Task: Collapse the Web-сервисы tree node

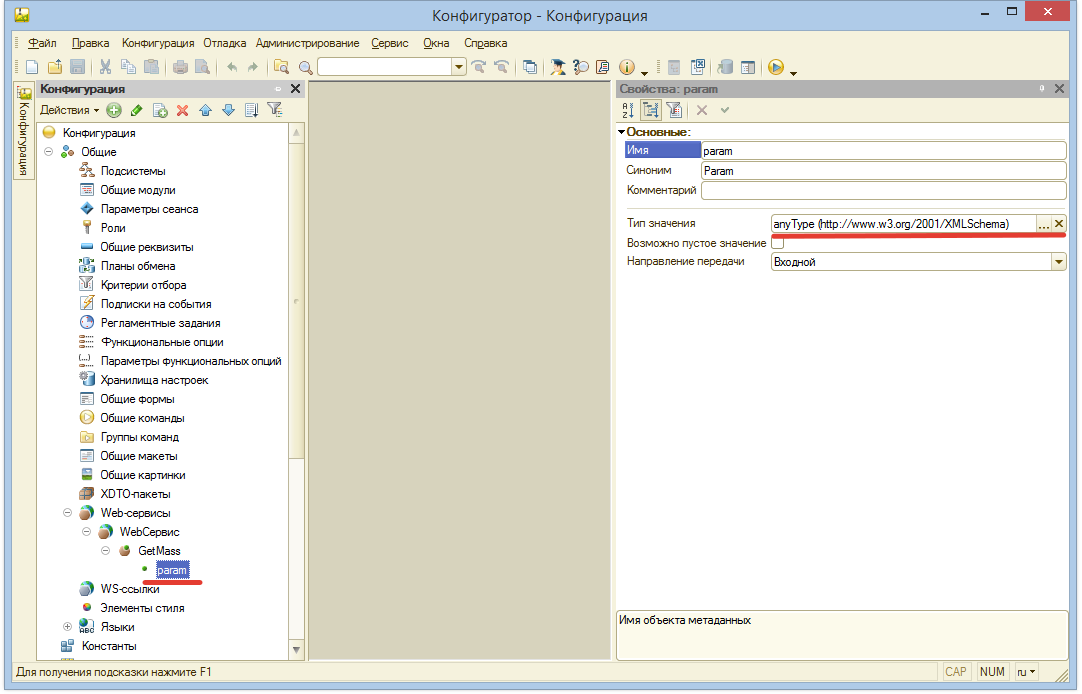Action: click(68, 513)
